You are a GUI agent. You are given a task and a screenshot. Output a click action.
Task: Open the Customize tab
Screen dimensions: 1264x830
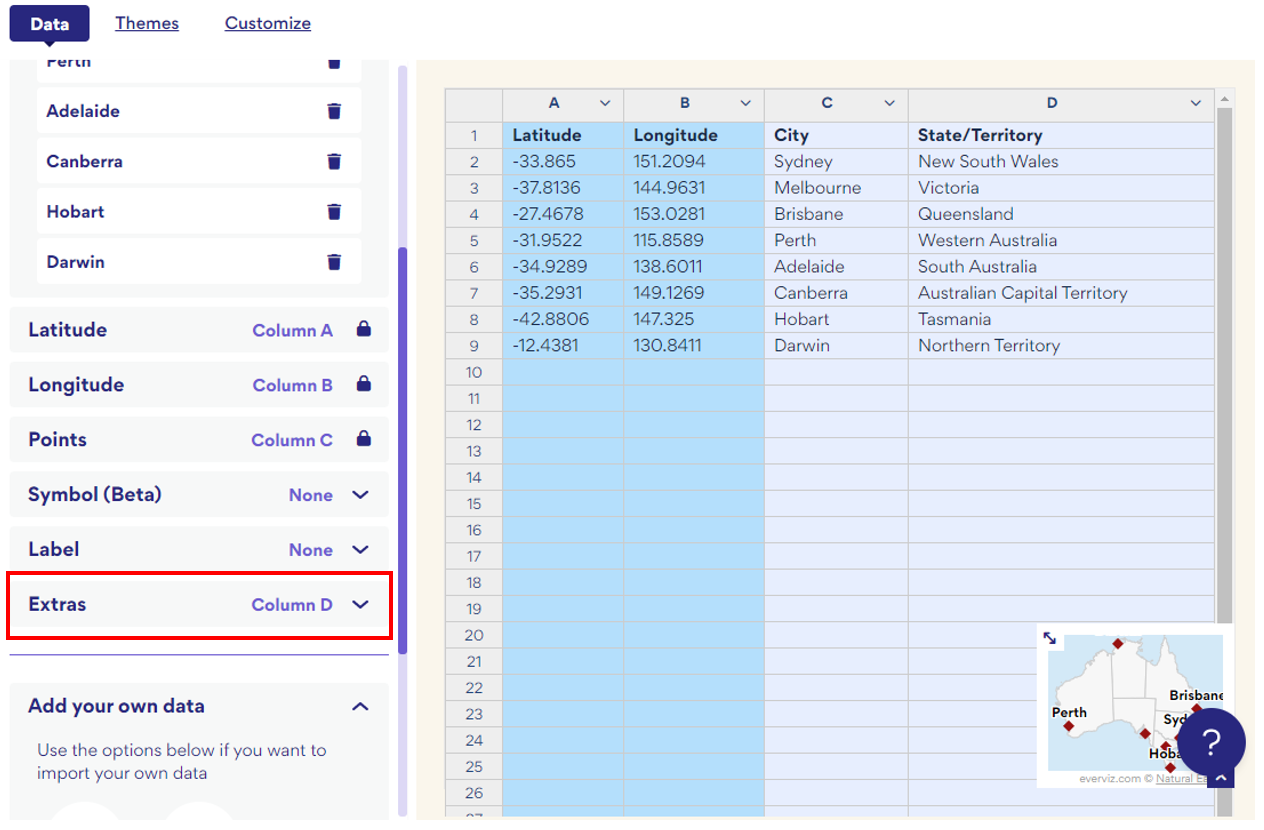(267, 23)
